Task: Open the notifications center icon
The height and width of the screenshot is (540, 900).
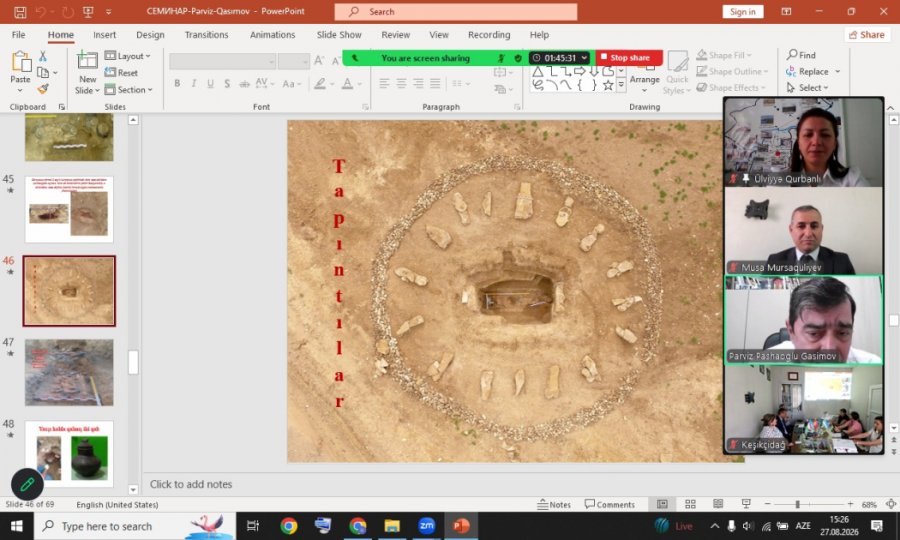Action: (x=877, y=526)
